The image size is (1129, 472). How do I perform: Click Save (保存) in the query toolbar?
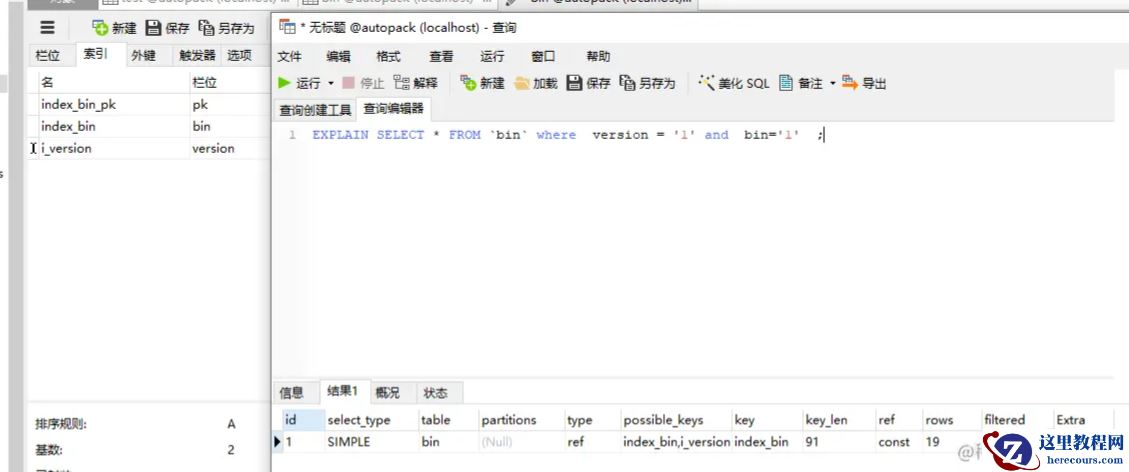[588, 83]
